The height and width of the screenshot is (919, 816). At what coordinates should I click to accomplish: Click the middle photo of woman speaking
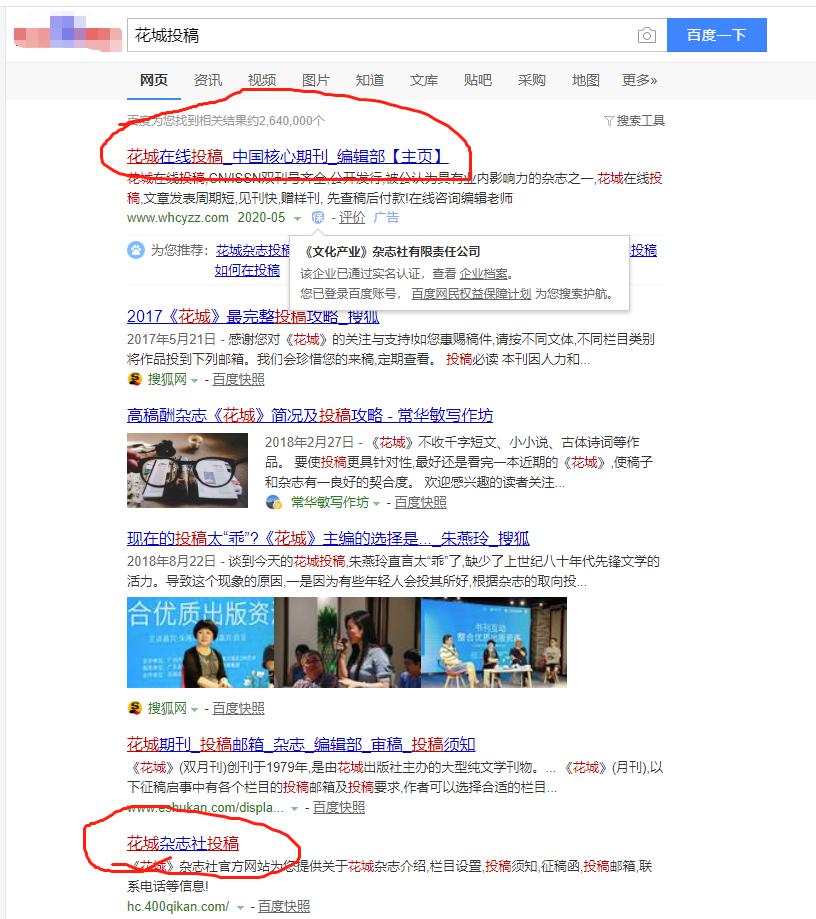pos(347,642)
